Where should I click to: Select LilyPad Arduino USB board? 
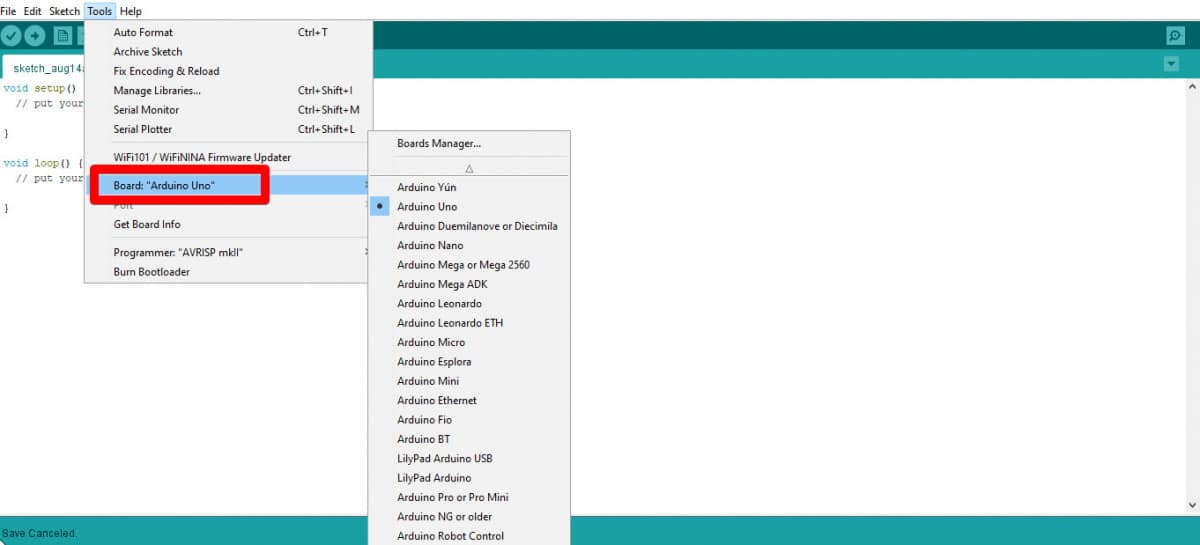pos(469,459)
